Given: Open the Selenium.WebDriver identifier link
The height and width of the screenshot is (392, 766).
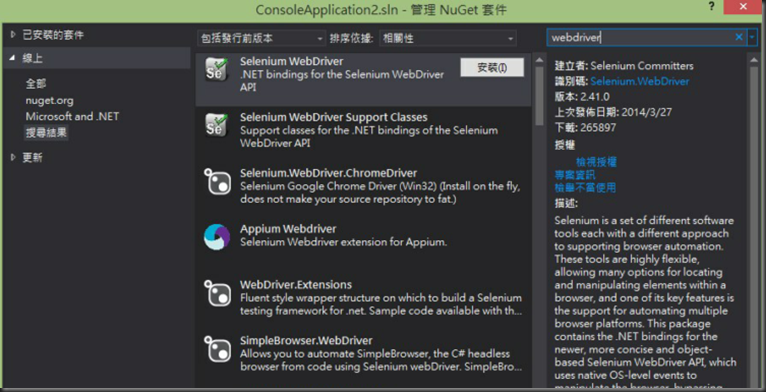Looking at the screenshot, I should (x=639, y=81).
